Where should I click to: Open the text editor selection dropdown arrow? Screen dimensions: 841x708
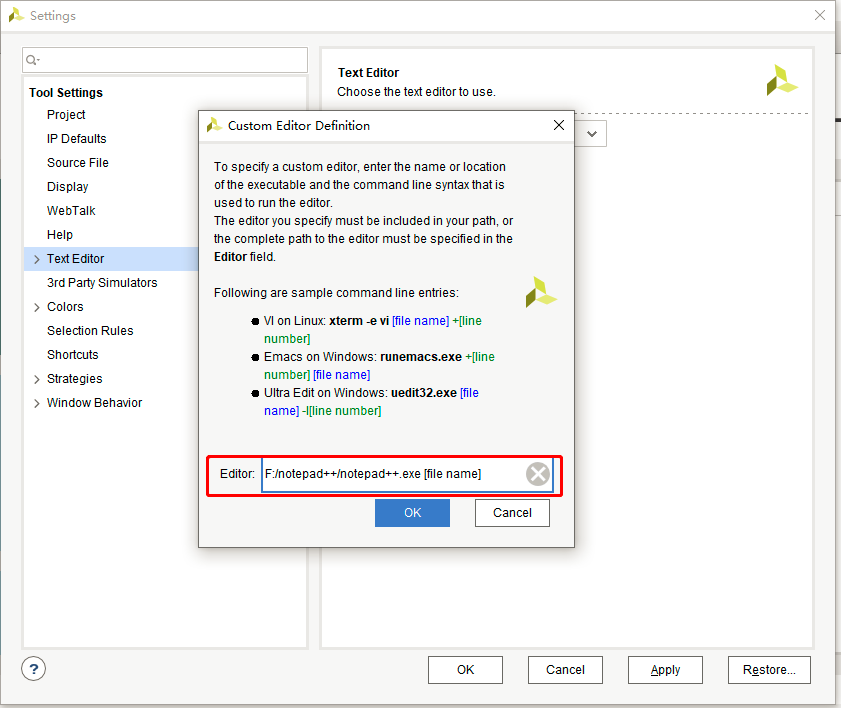click(592, 134)
